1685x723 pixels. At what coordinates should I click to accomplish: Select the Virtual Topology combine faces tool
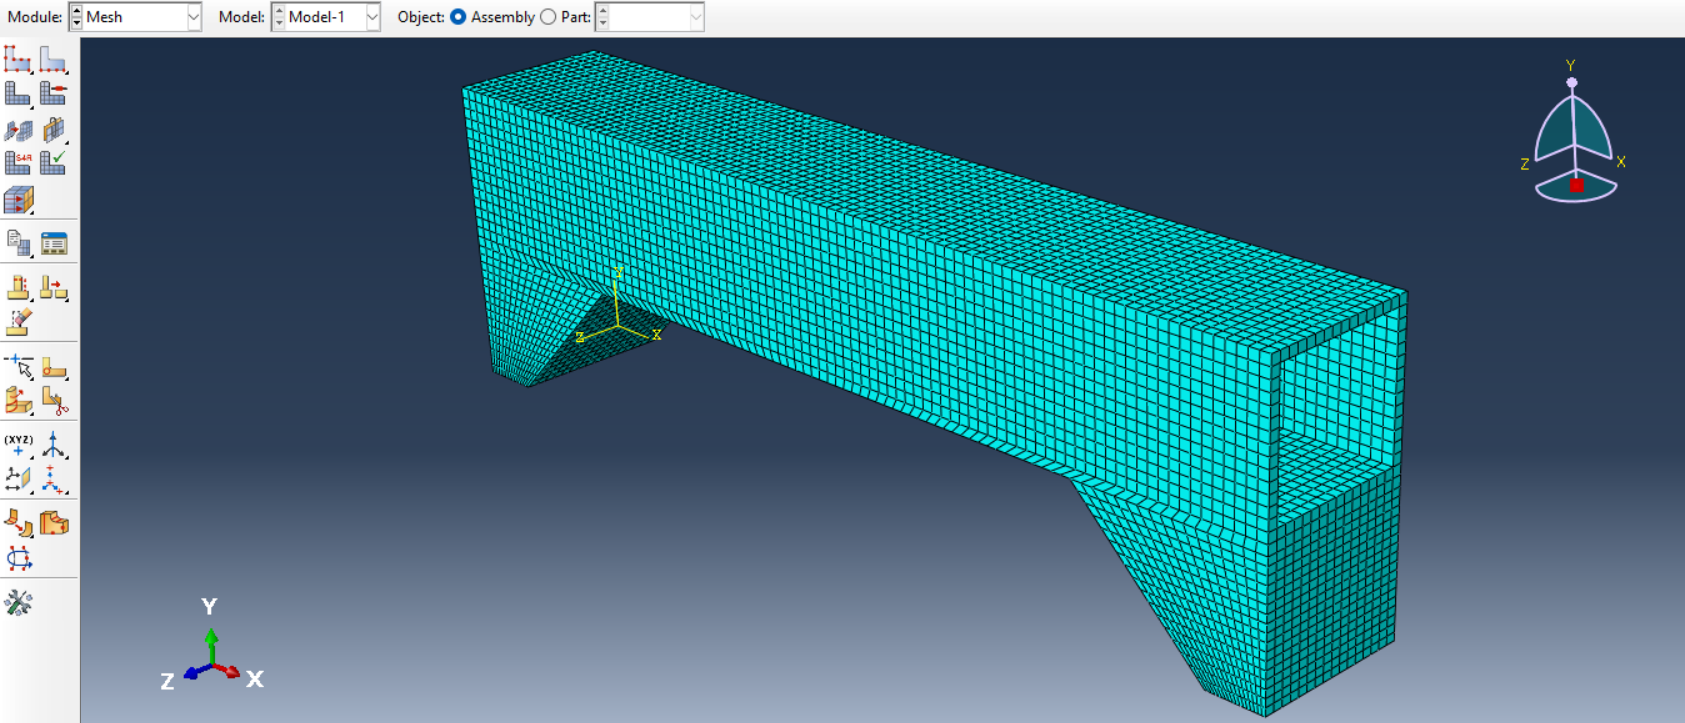coord(18,522)
